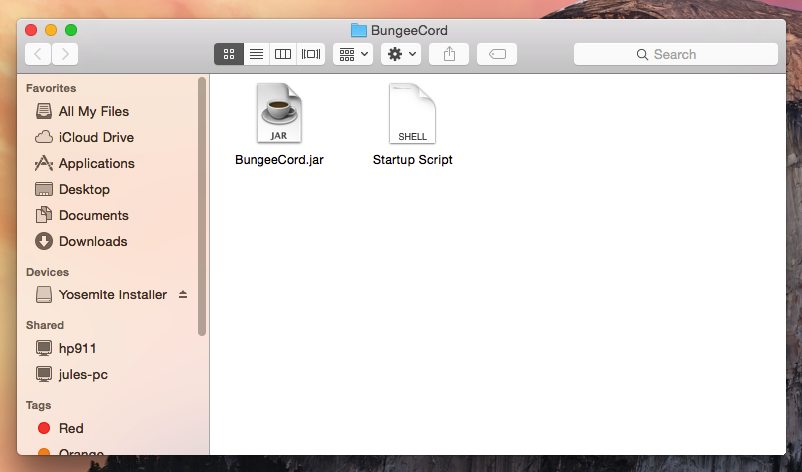Open the item arrangement dropdown
The height and width of the screenshot is (472, 802).
[353, 54]
